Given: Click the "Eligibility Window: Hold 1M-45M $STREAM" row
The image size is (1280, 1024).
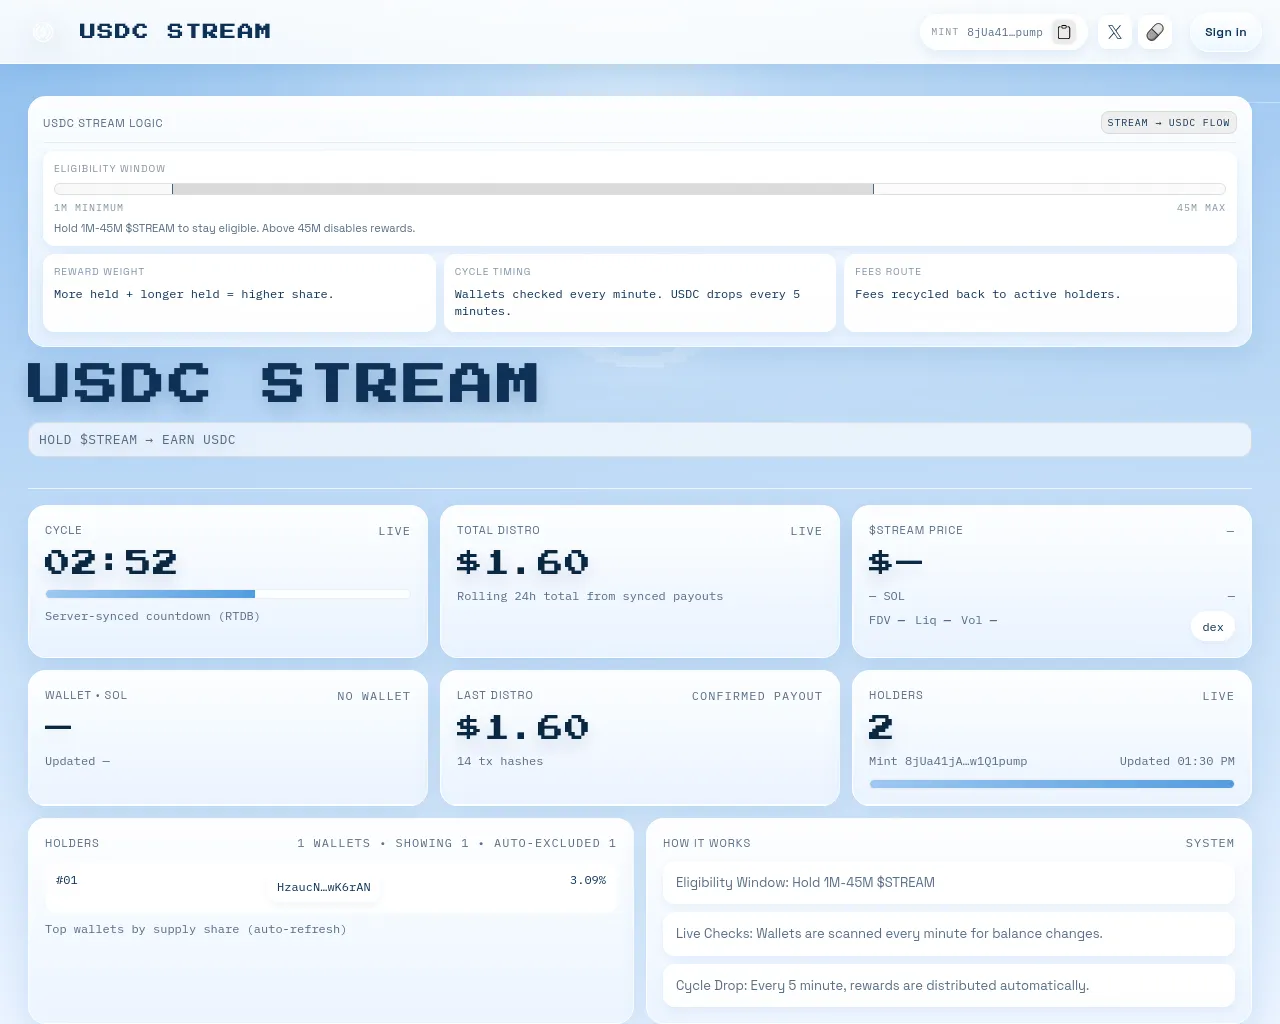Looking at the screenshot, I should (948, 883).
